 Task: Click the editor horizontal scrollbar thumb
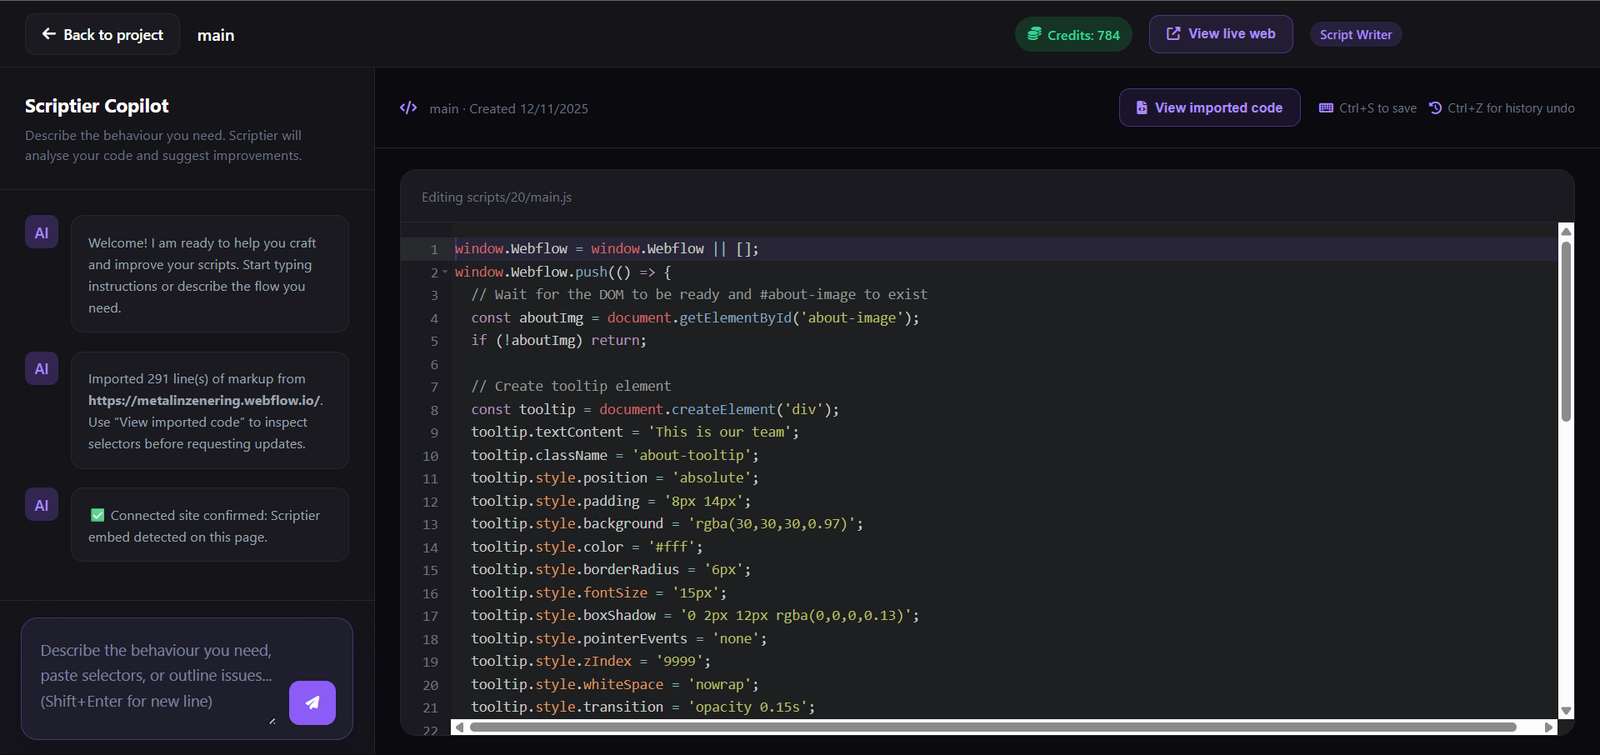click(x=993, y=727)
